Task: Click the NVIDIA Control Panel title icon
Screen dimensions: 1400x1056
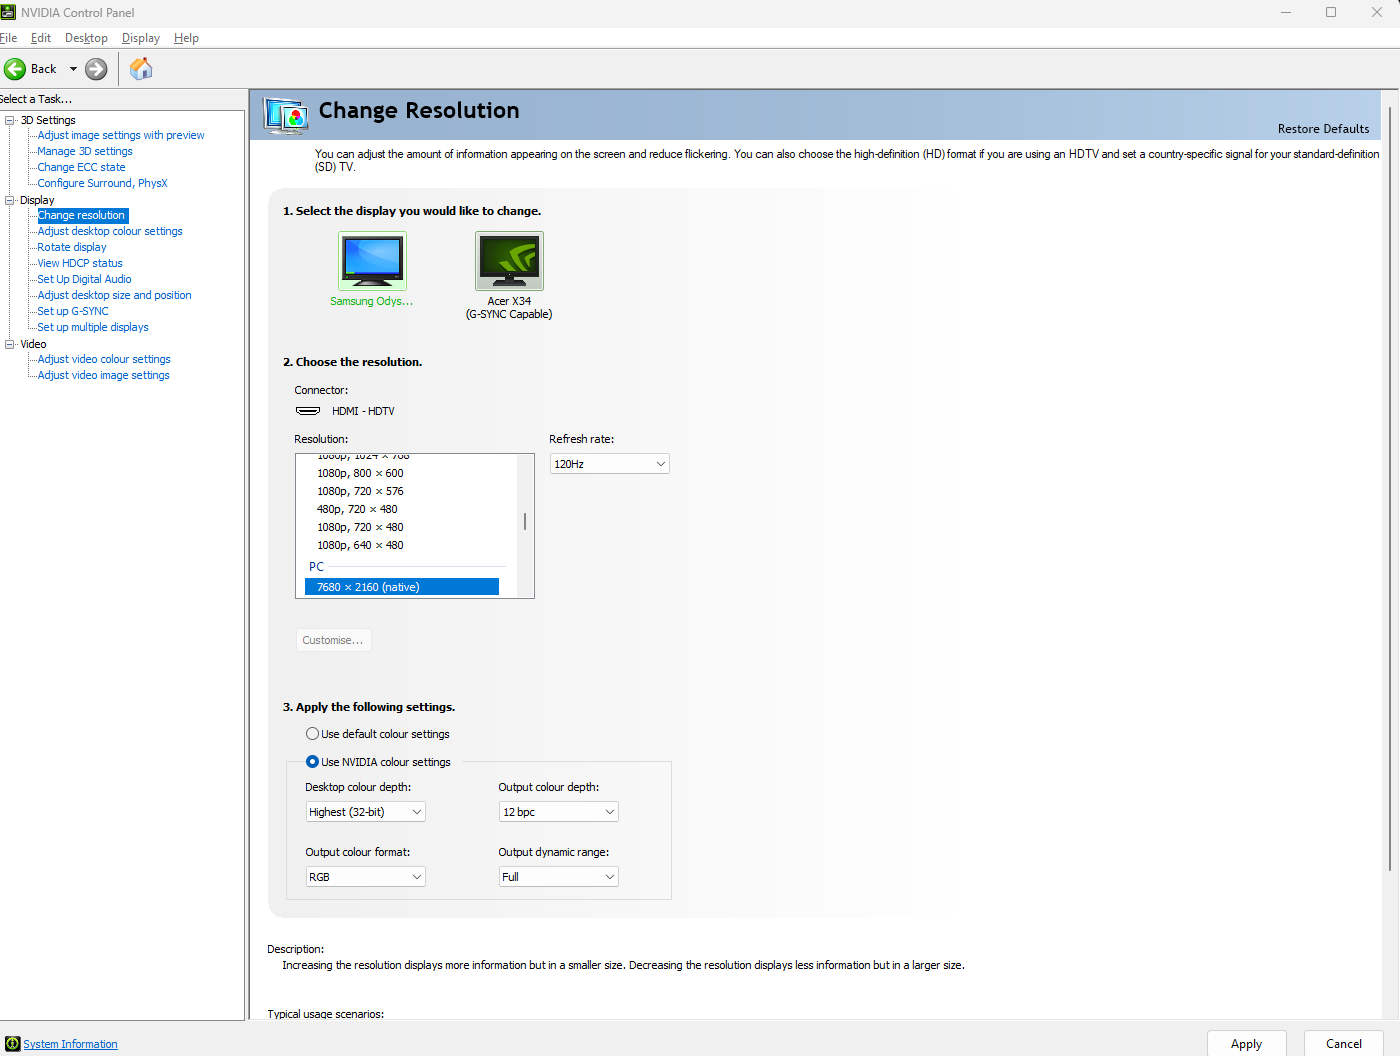Action: 8,12
